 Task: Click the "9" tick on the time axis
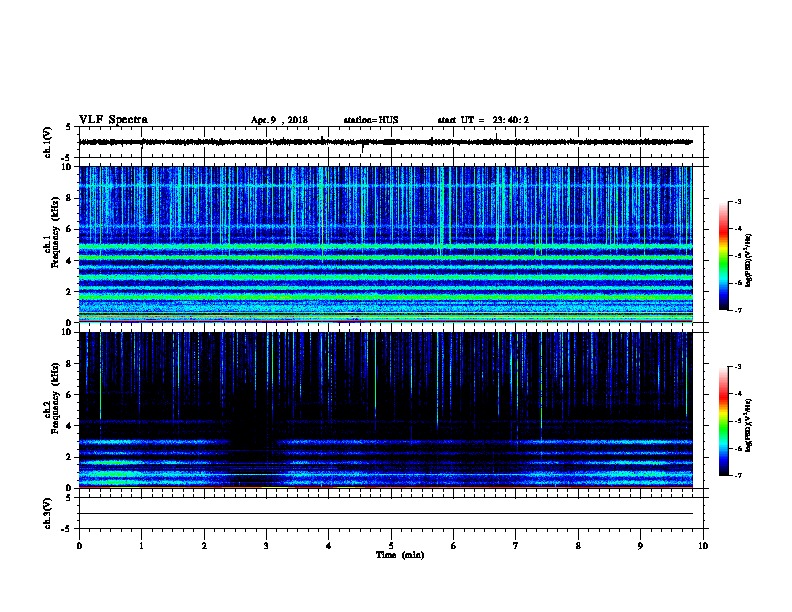tap(640, 546)
